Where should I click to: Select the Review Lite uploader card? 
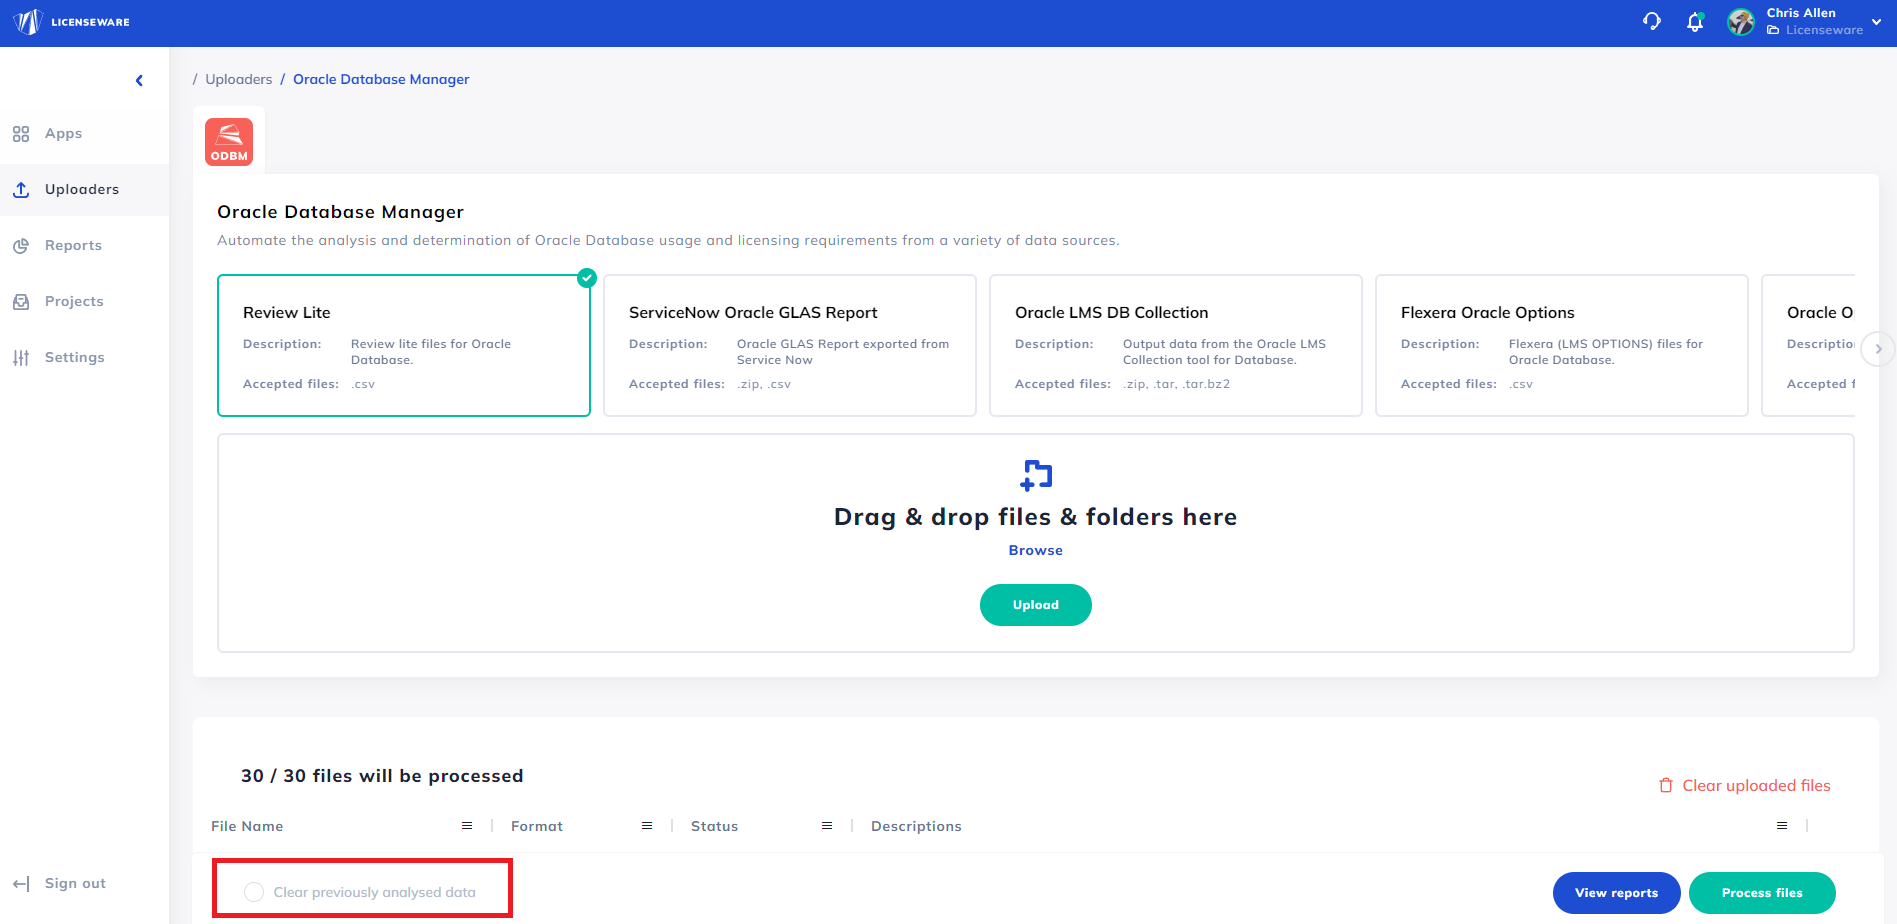click(404, 345)
